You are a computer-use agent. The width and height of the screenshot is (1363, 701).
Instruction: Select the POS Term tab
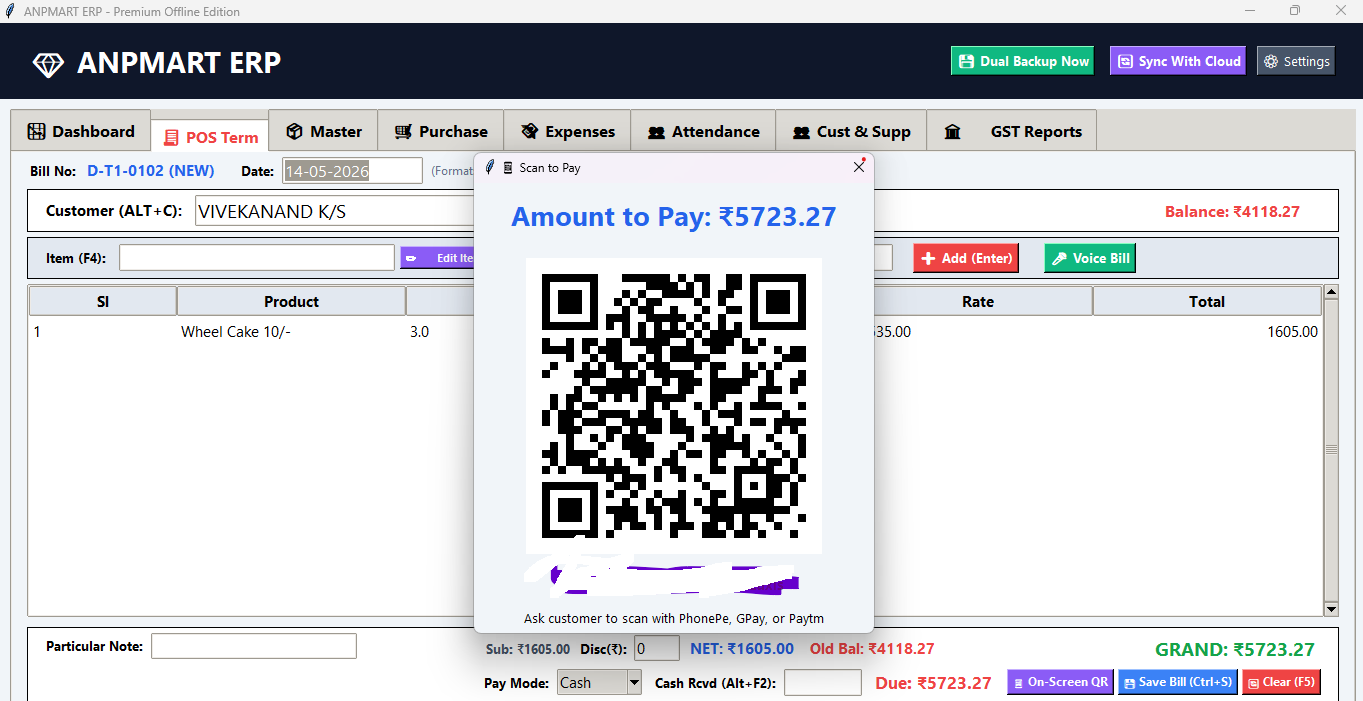210,137
